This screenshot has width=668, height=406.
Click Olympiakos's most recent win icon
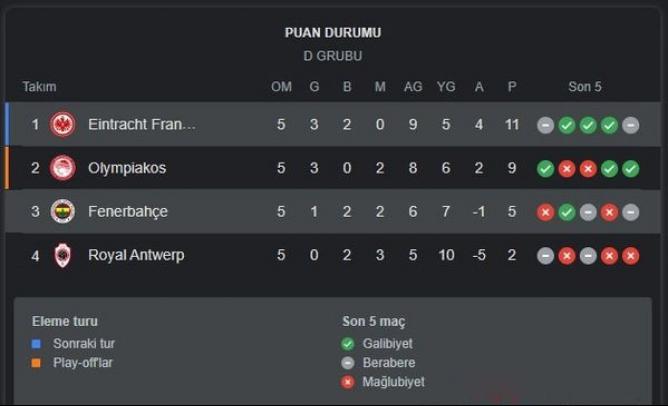click(x=630, y=168)
